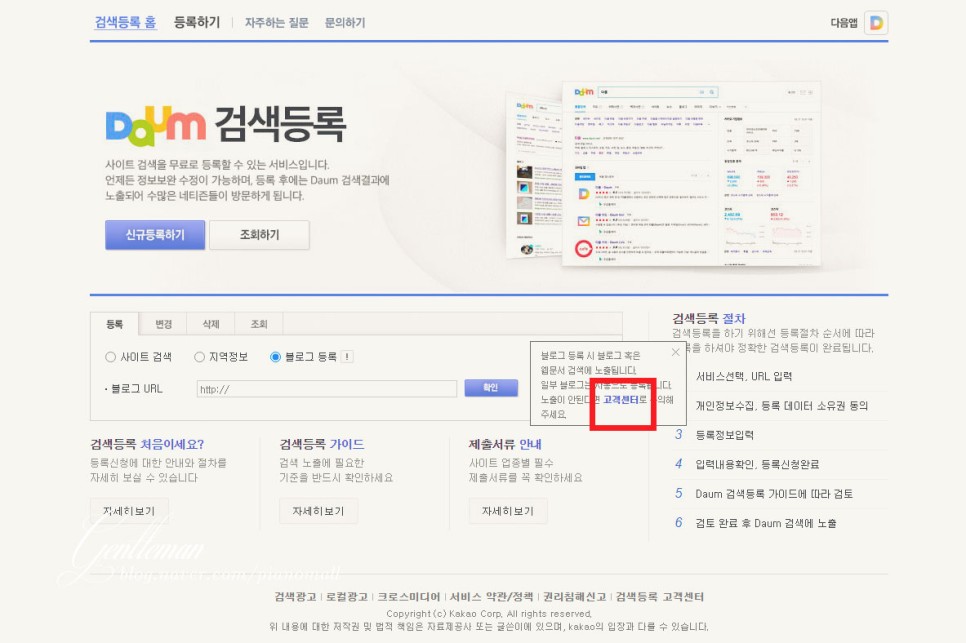Click the blue 확인 button
The image size is (966, 643).
coord(491,387)
